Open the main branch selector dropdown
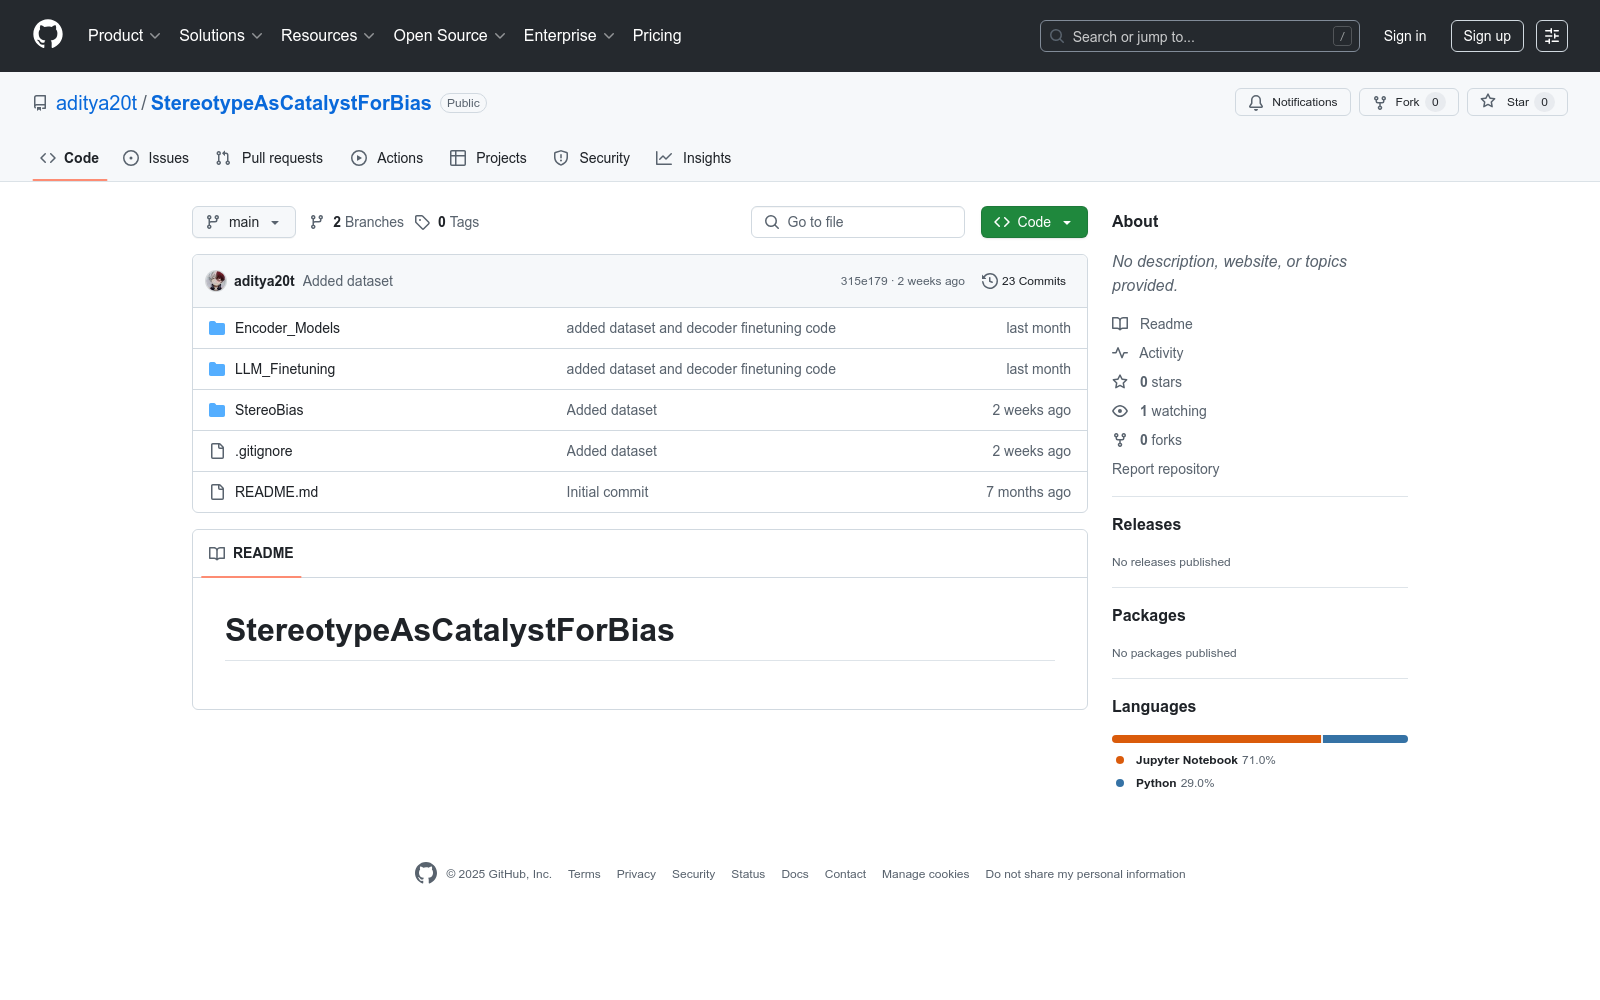Viewport: 1600px width, 1000px height. (244, 222)
